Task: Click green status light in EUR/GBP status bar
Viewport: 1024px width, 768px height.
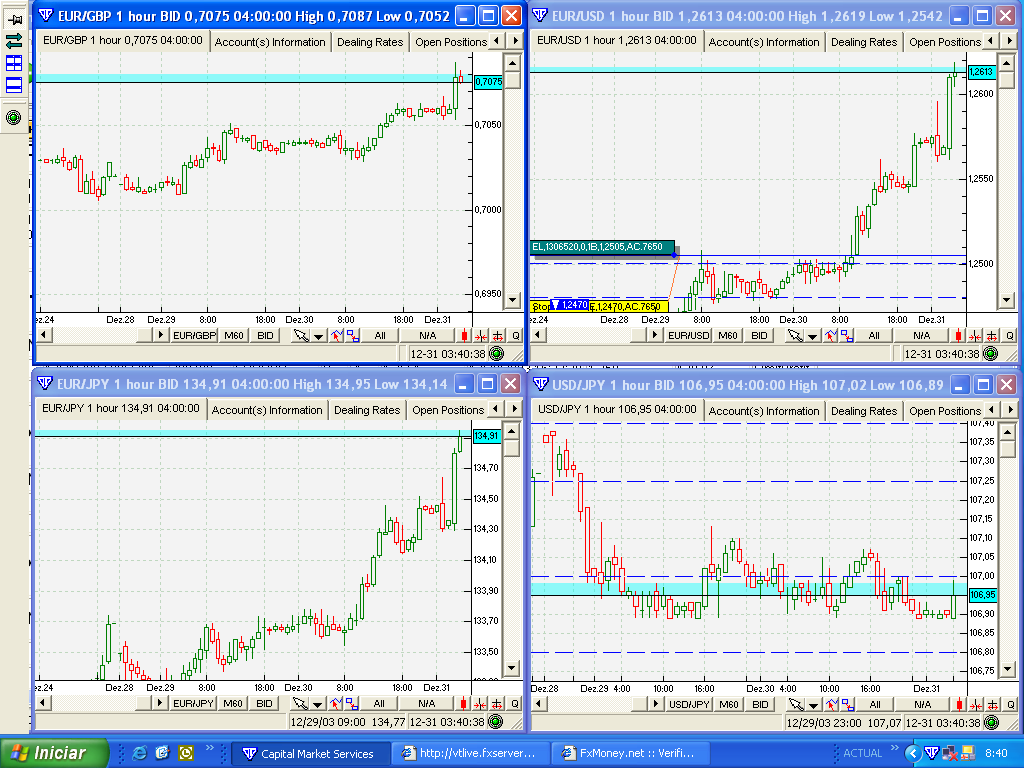Action: pyautogui.click(x=496, y=354)
